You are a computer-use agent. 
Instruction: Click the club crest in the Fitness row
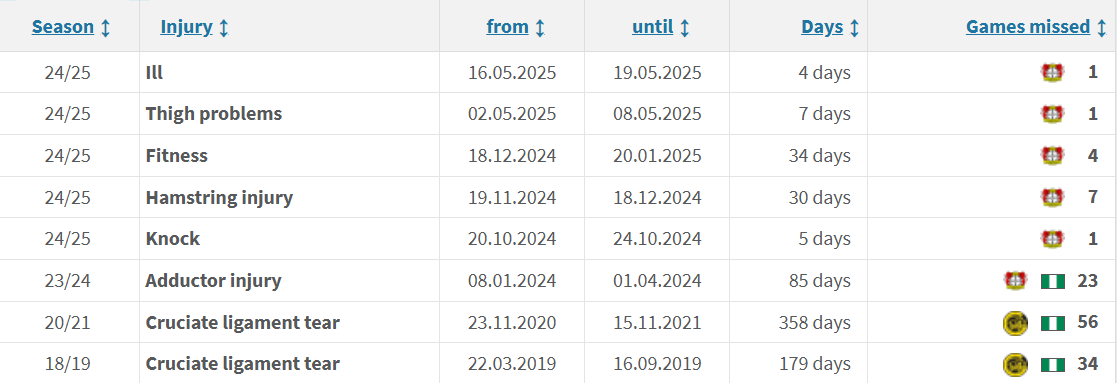(x=1052, y=155)
